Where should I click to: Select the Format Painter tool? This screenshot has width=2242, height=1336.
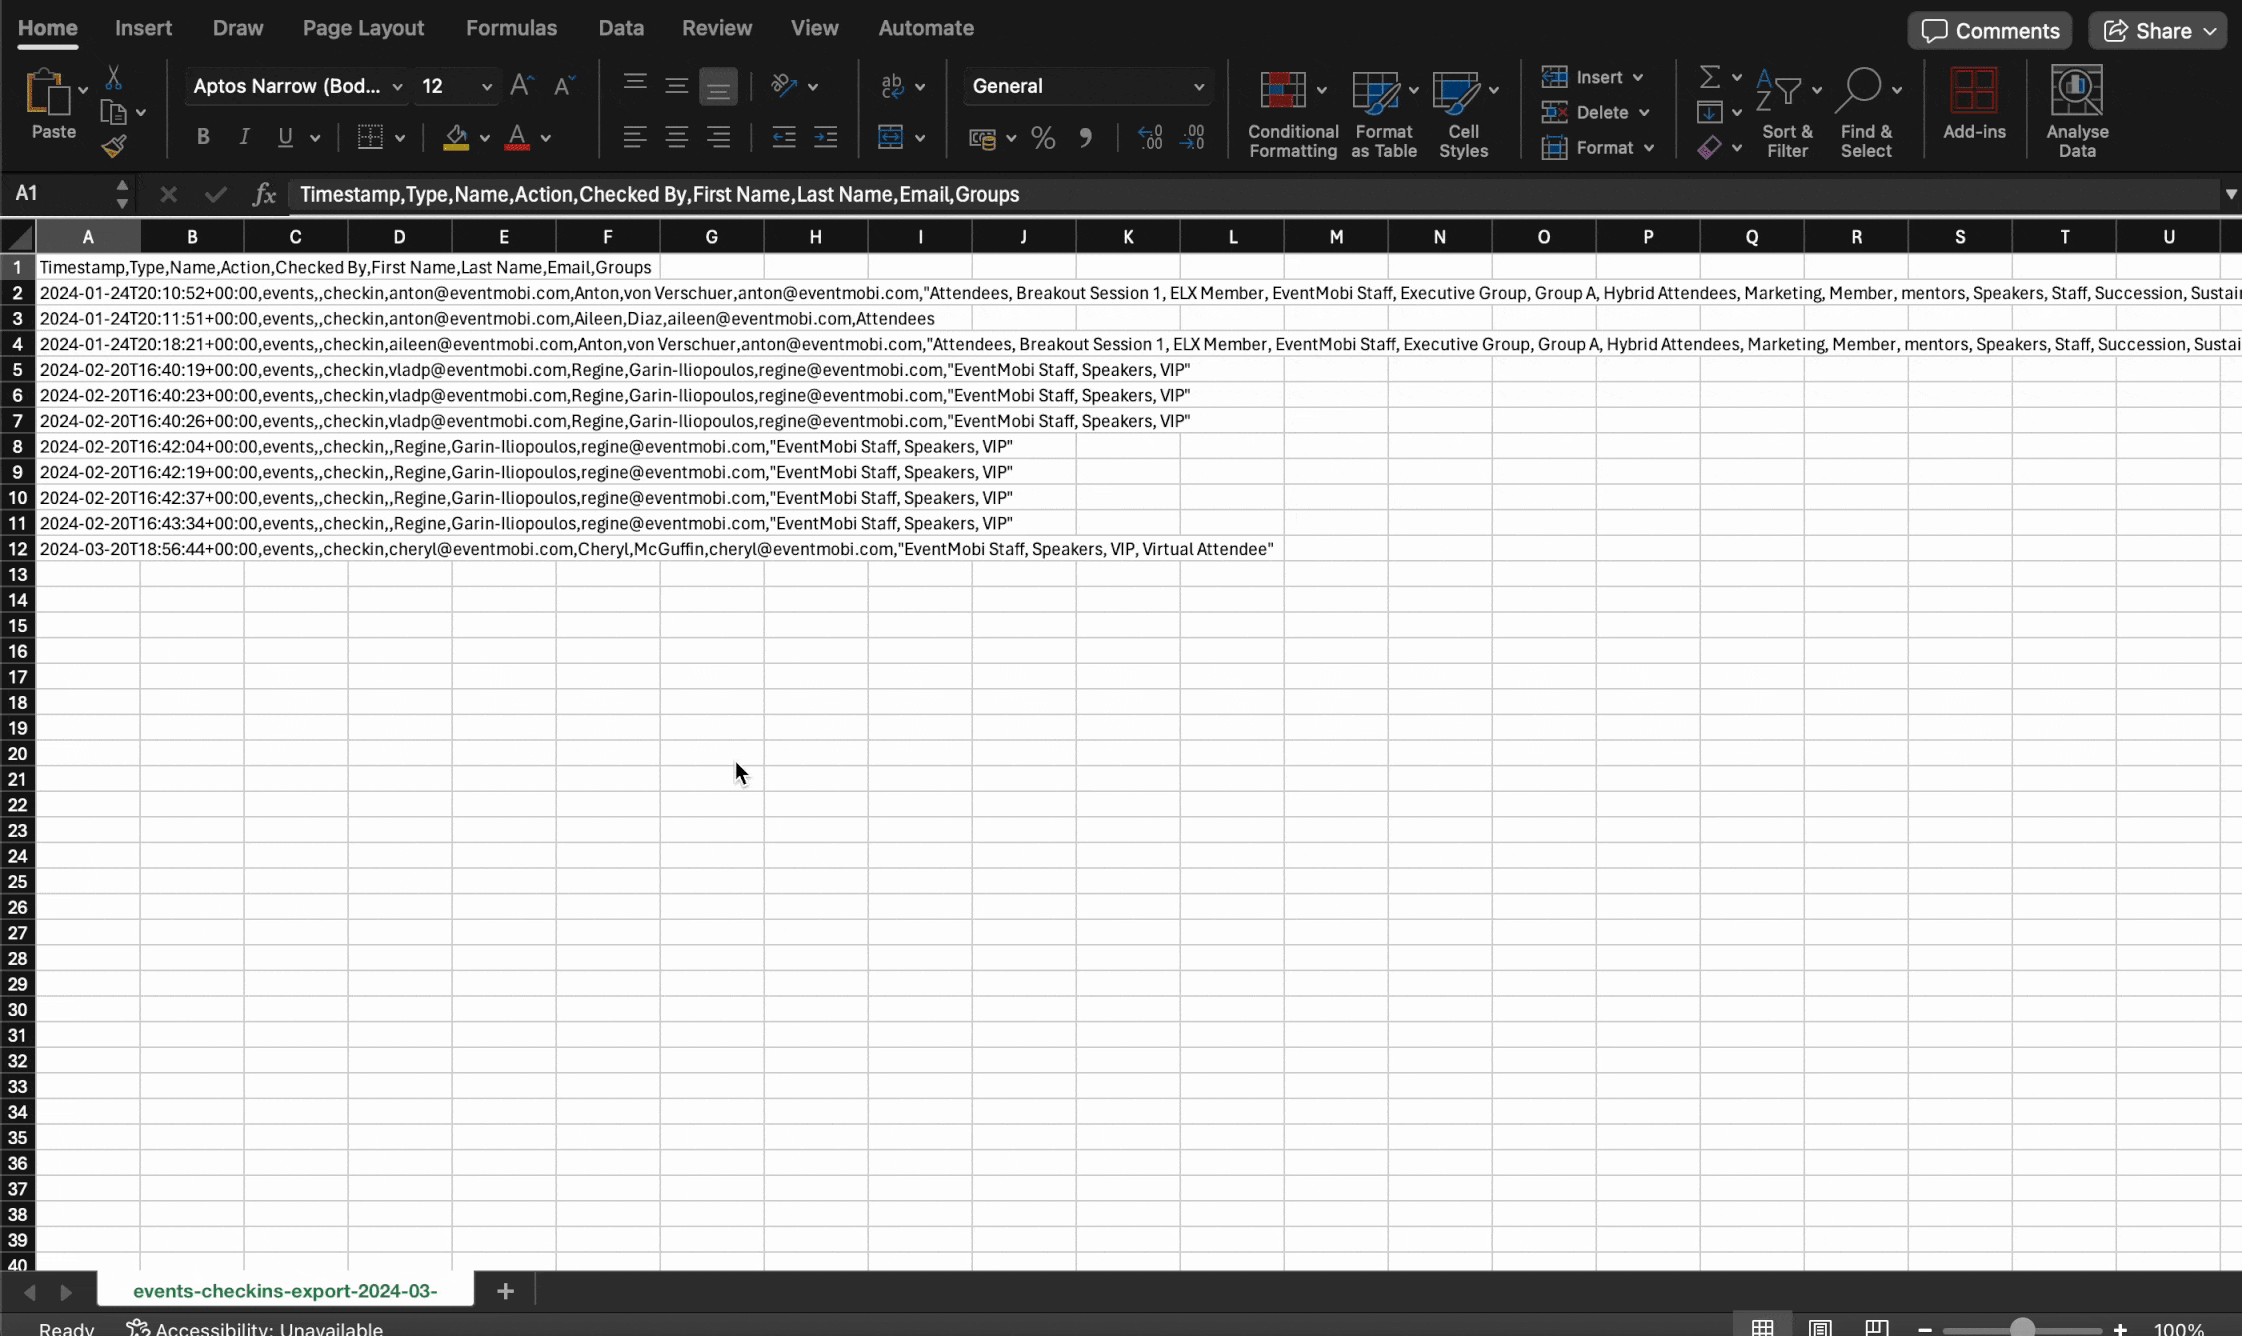tap(115, 145)
